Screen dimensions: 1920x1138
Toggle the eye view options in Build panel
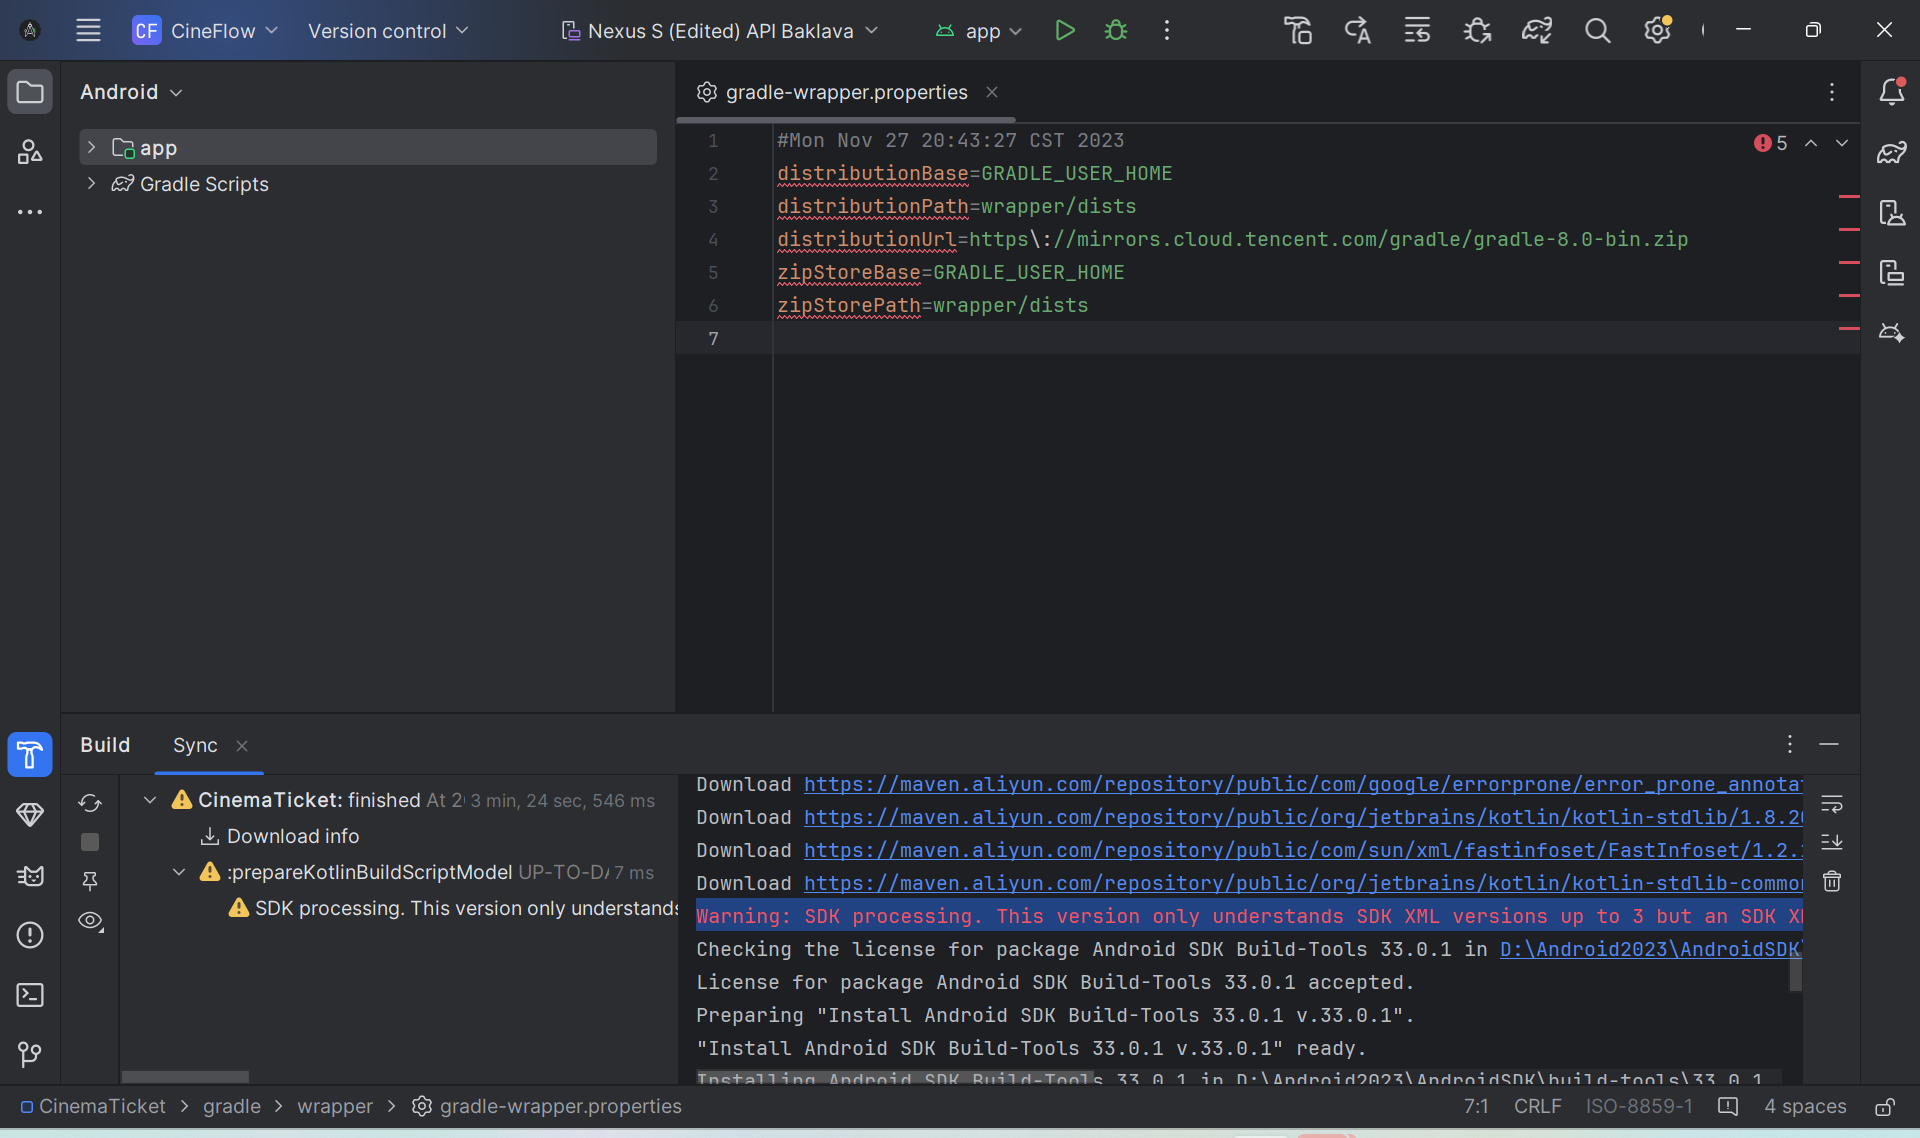click(90, 921)
